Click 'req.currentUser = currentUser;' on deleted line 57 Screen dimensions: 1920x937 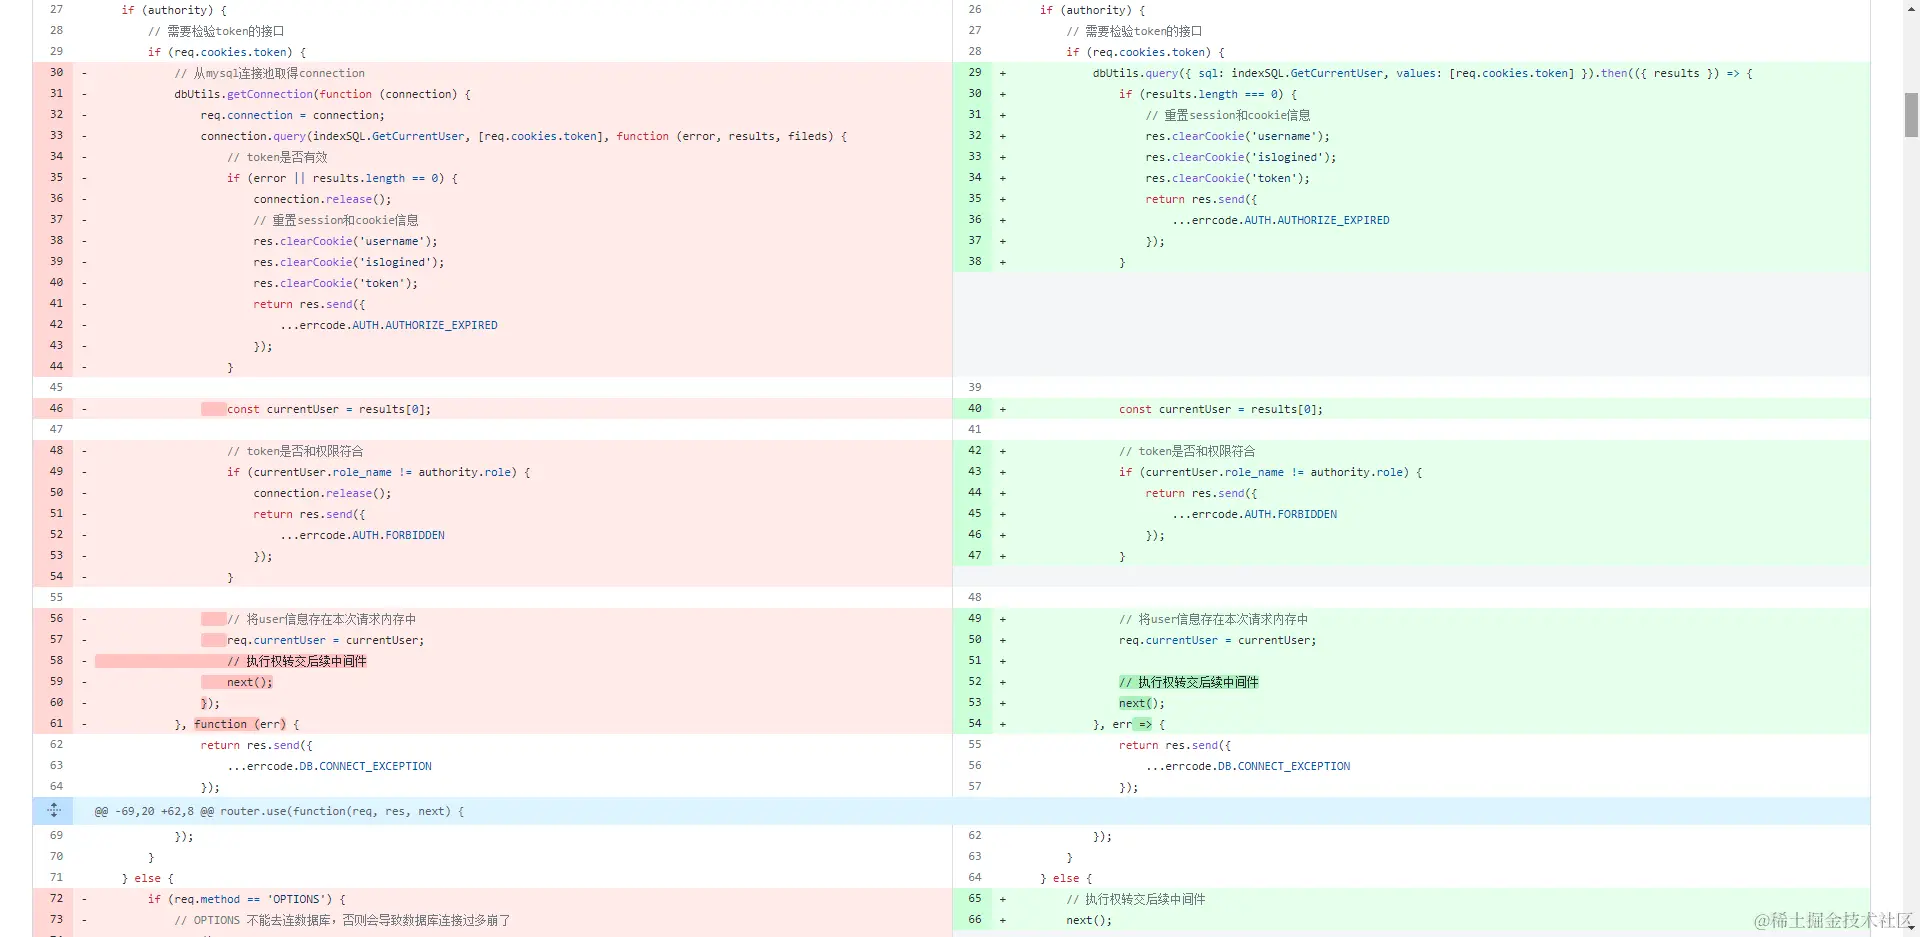coord(325,640)
